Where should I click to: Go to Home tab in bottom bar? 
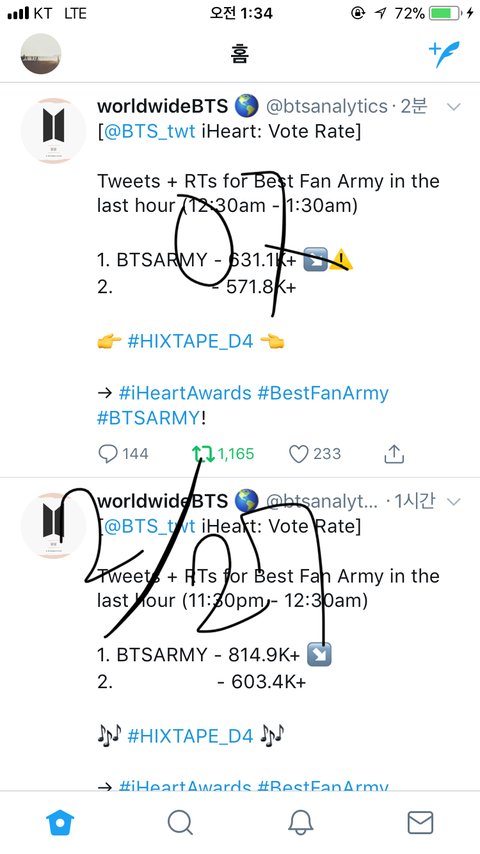click(x=60, y=822)
